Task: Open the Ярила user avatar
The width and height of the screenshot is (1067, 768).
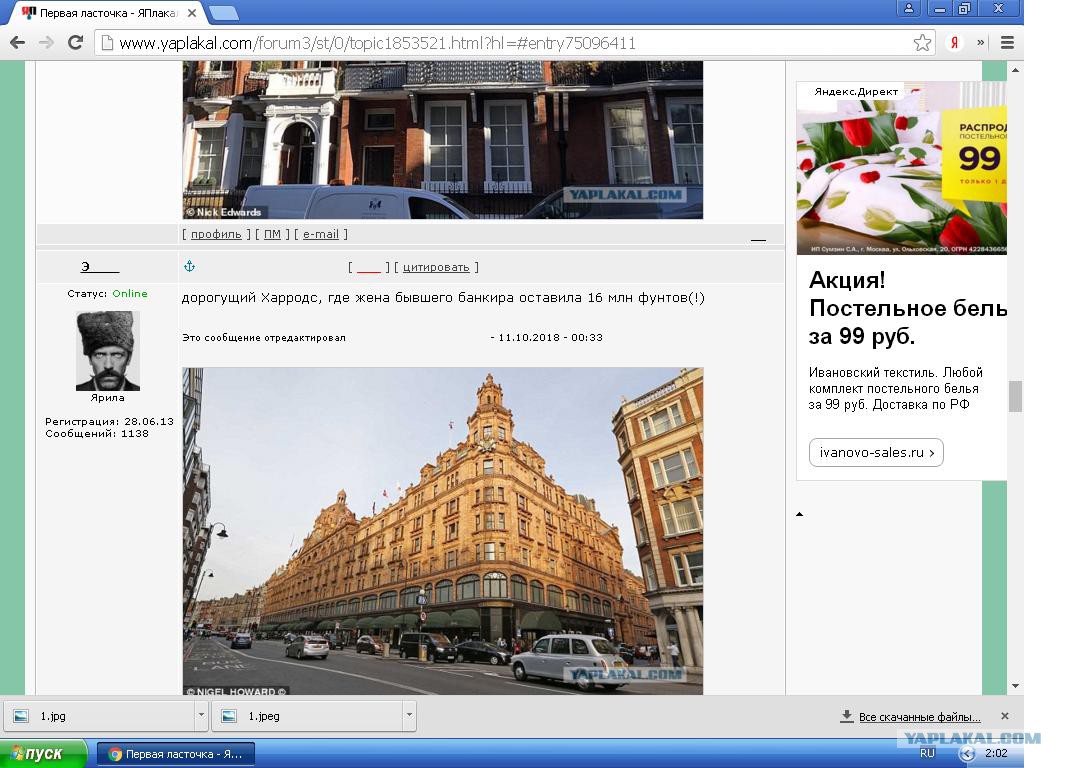Action: point(108,351)
